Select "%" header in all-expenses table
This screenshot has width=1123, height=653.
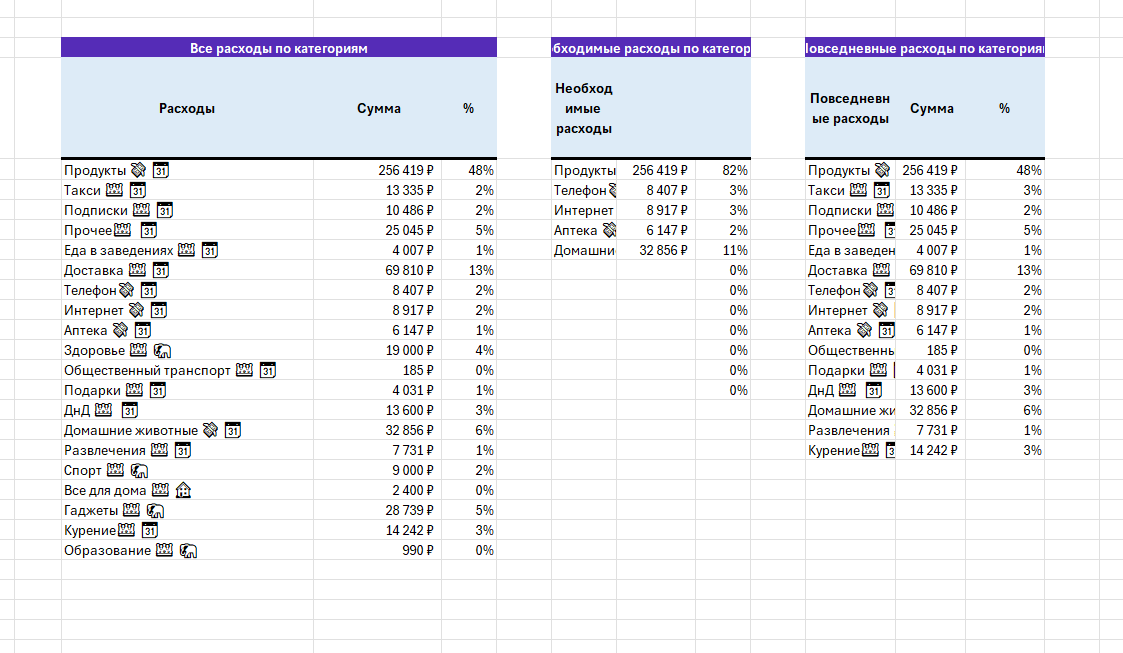pyautogui.click(x=468, y=108)
